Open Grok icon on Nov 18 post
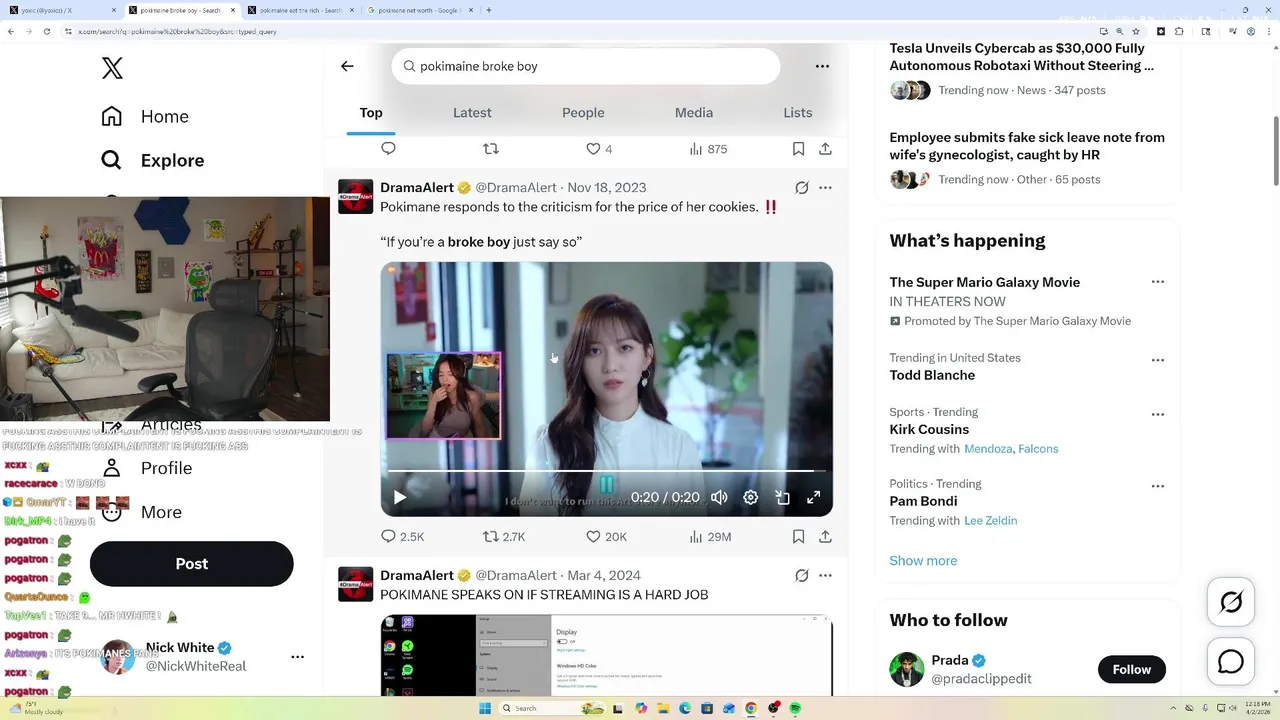 pyautogui.click(x=801, y=188)
